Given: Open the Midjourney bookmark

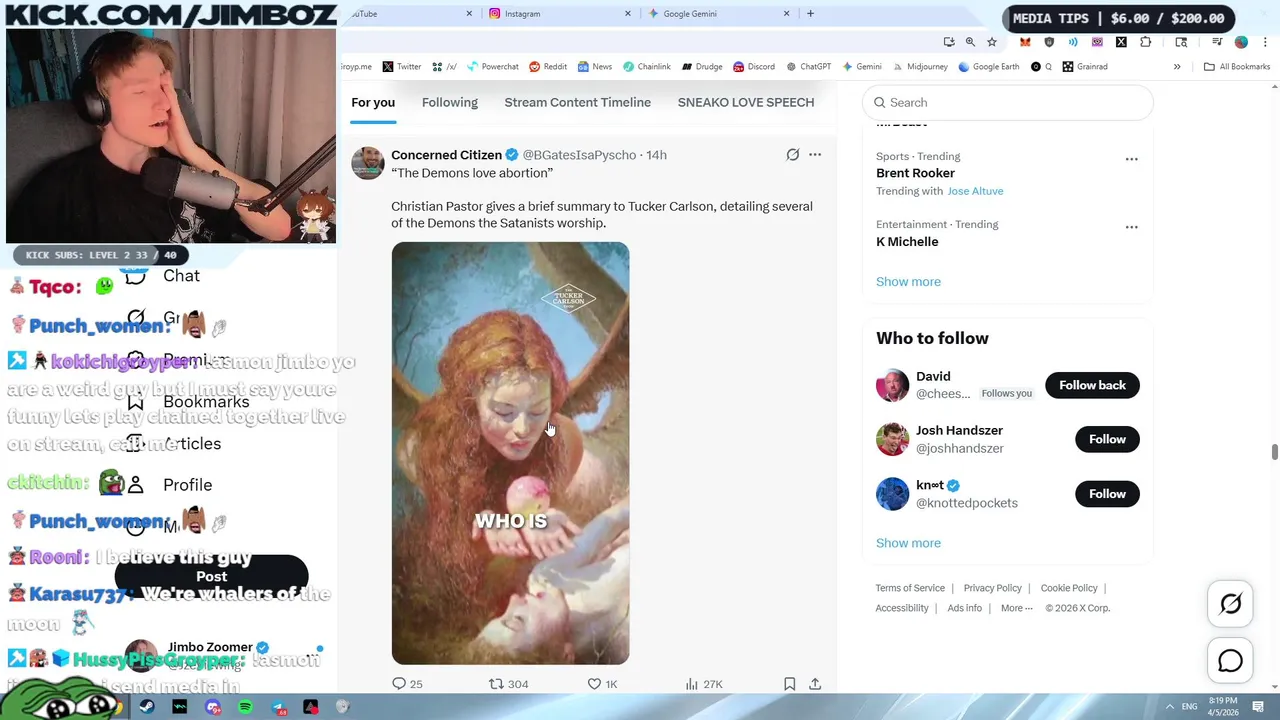Looking at the screenshot, I should pos(920,67).
